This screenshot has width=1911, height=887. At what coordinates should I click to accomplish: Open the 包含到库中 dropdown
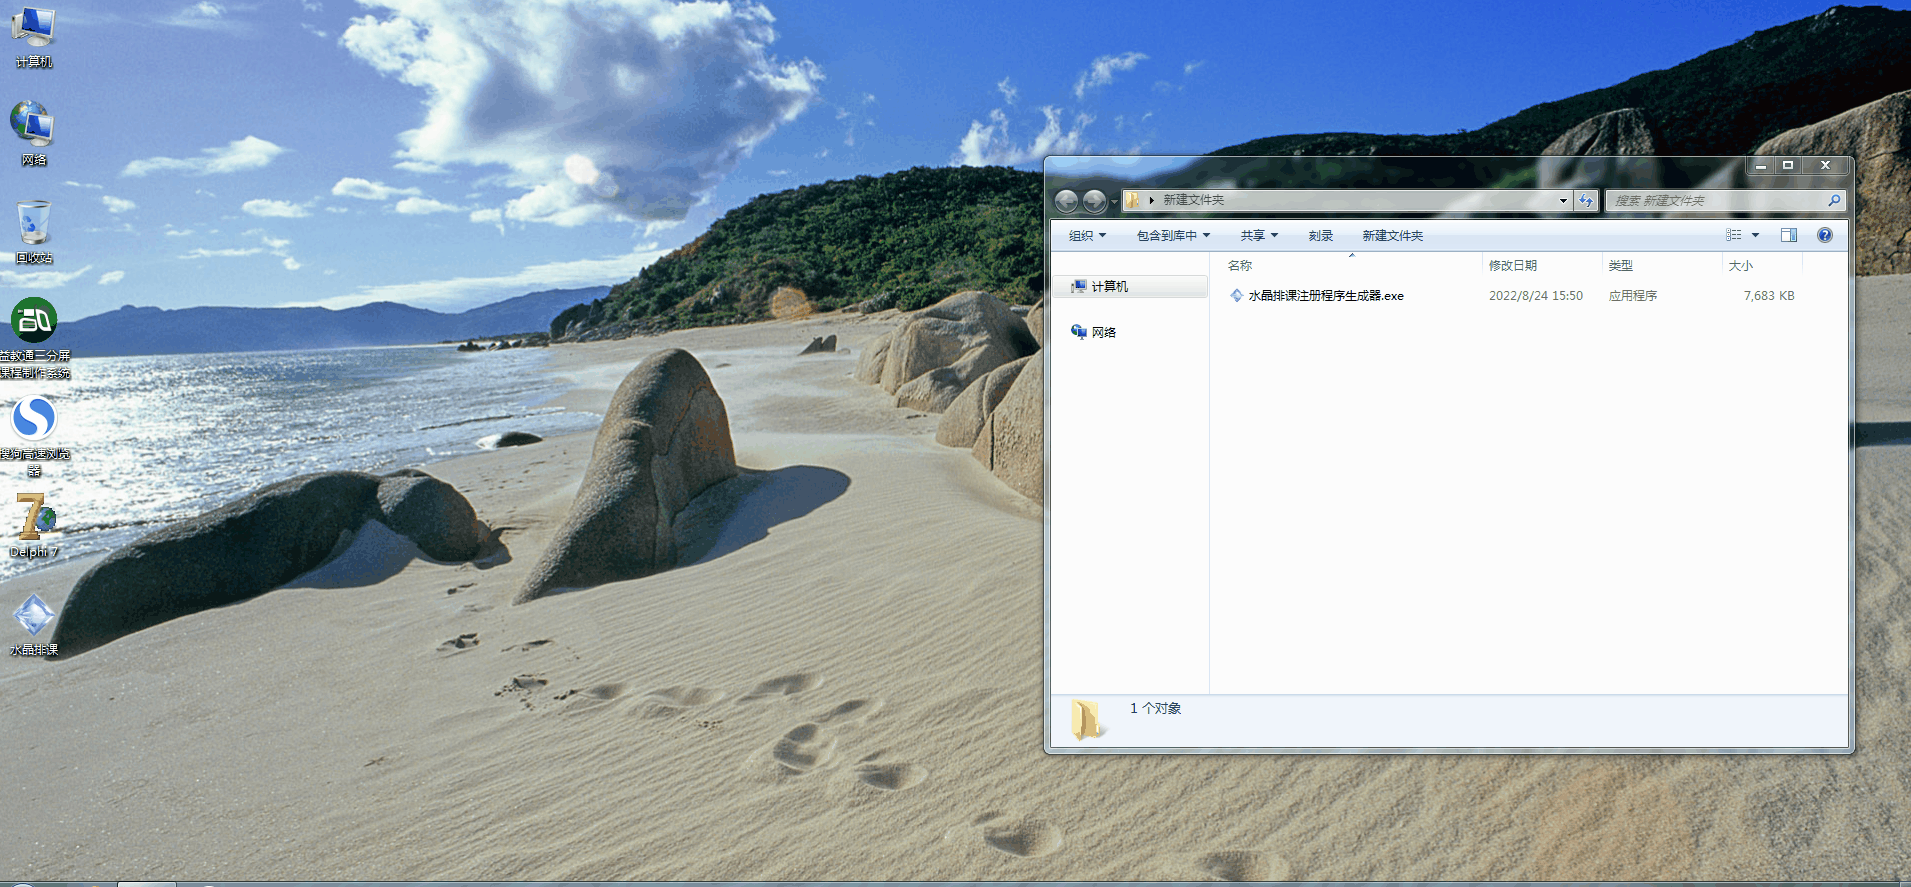(1173, 236)
